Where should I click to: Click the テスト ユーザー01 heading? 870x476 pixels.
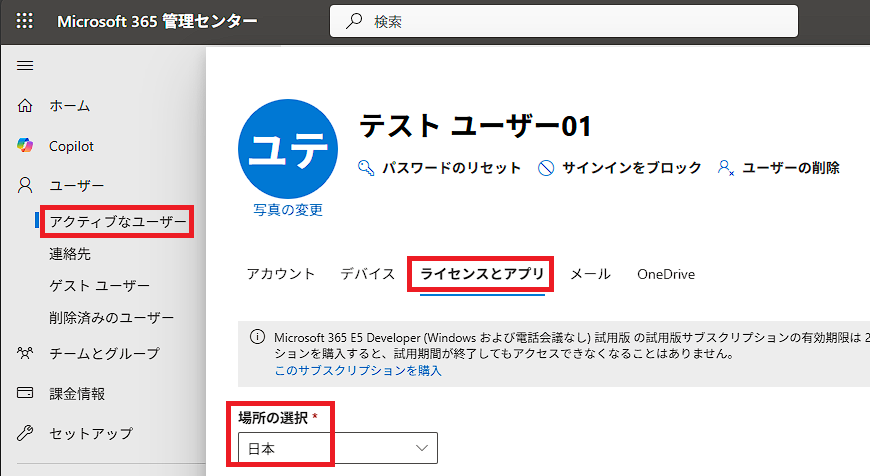[476, 125]
